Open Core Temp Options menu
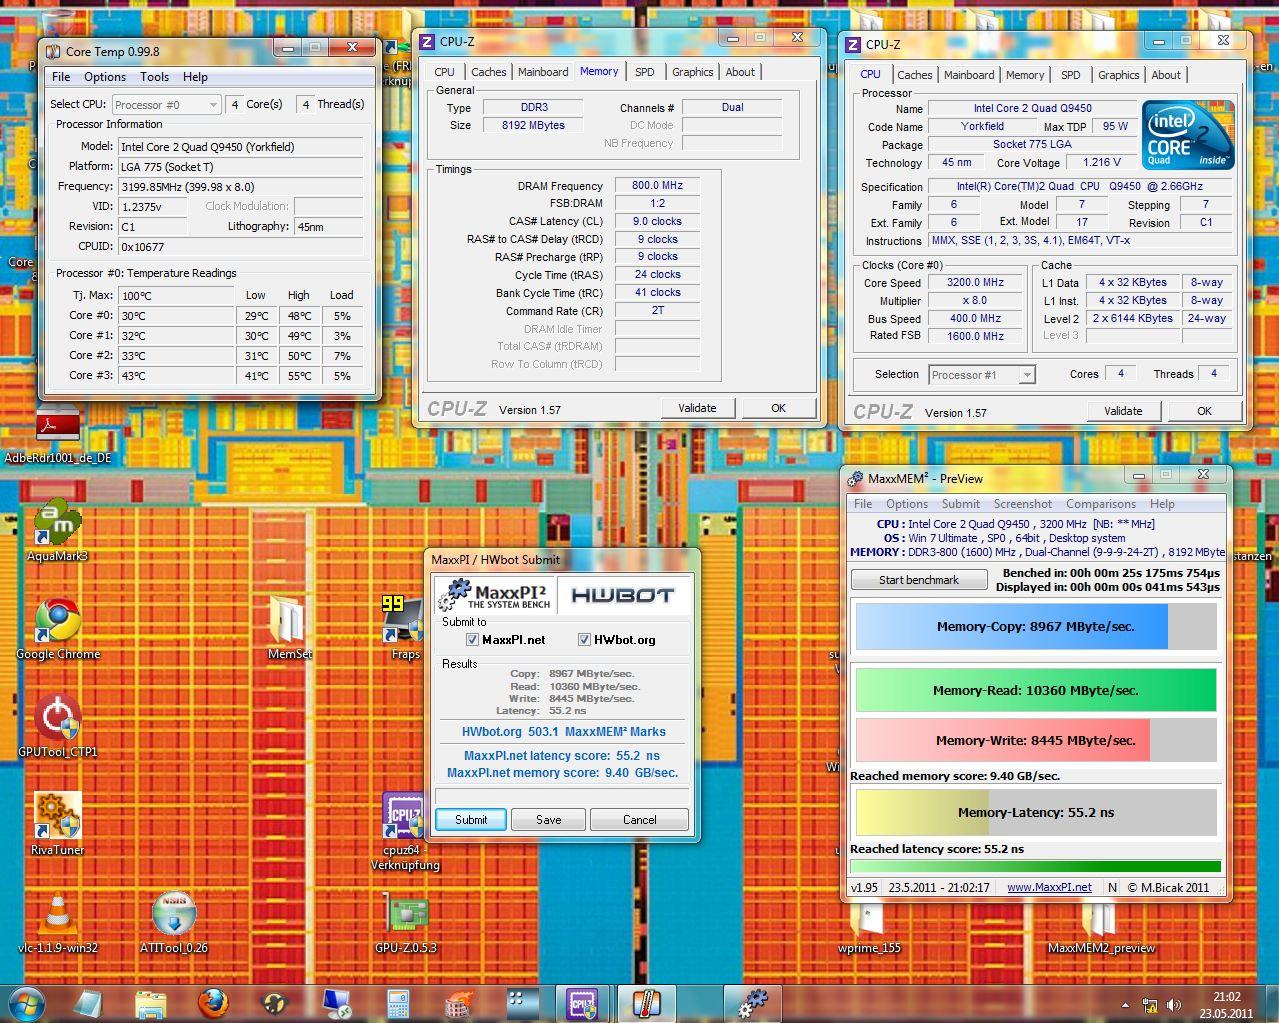 point(105,77)
